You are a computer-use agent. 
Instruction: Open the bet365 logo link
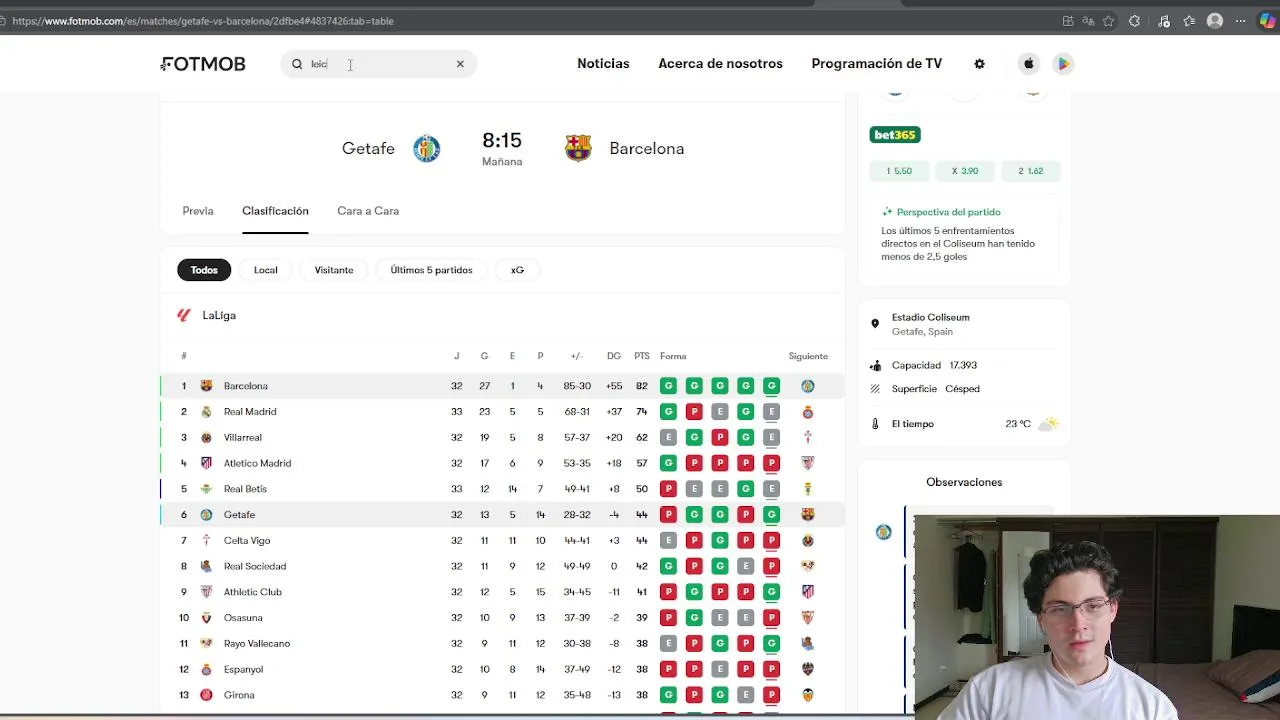895,135
